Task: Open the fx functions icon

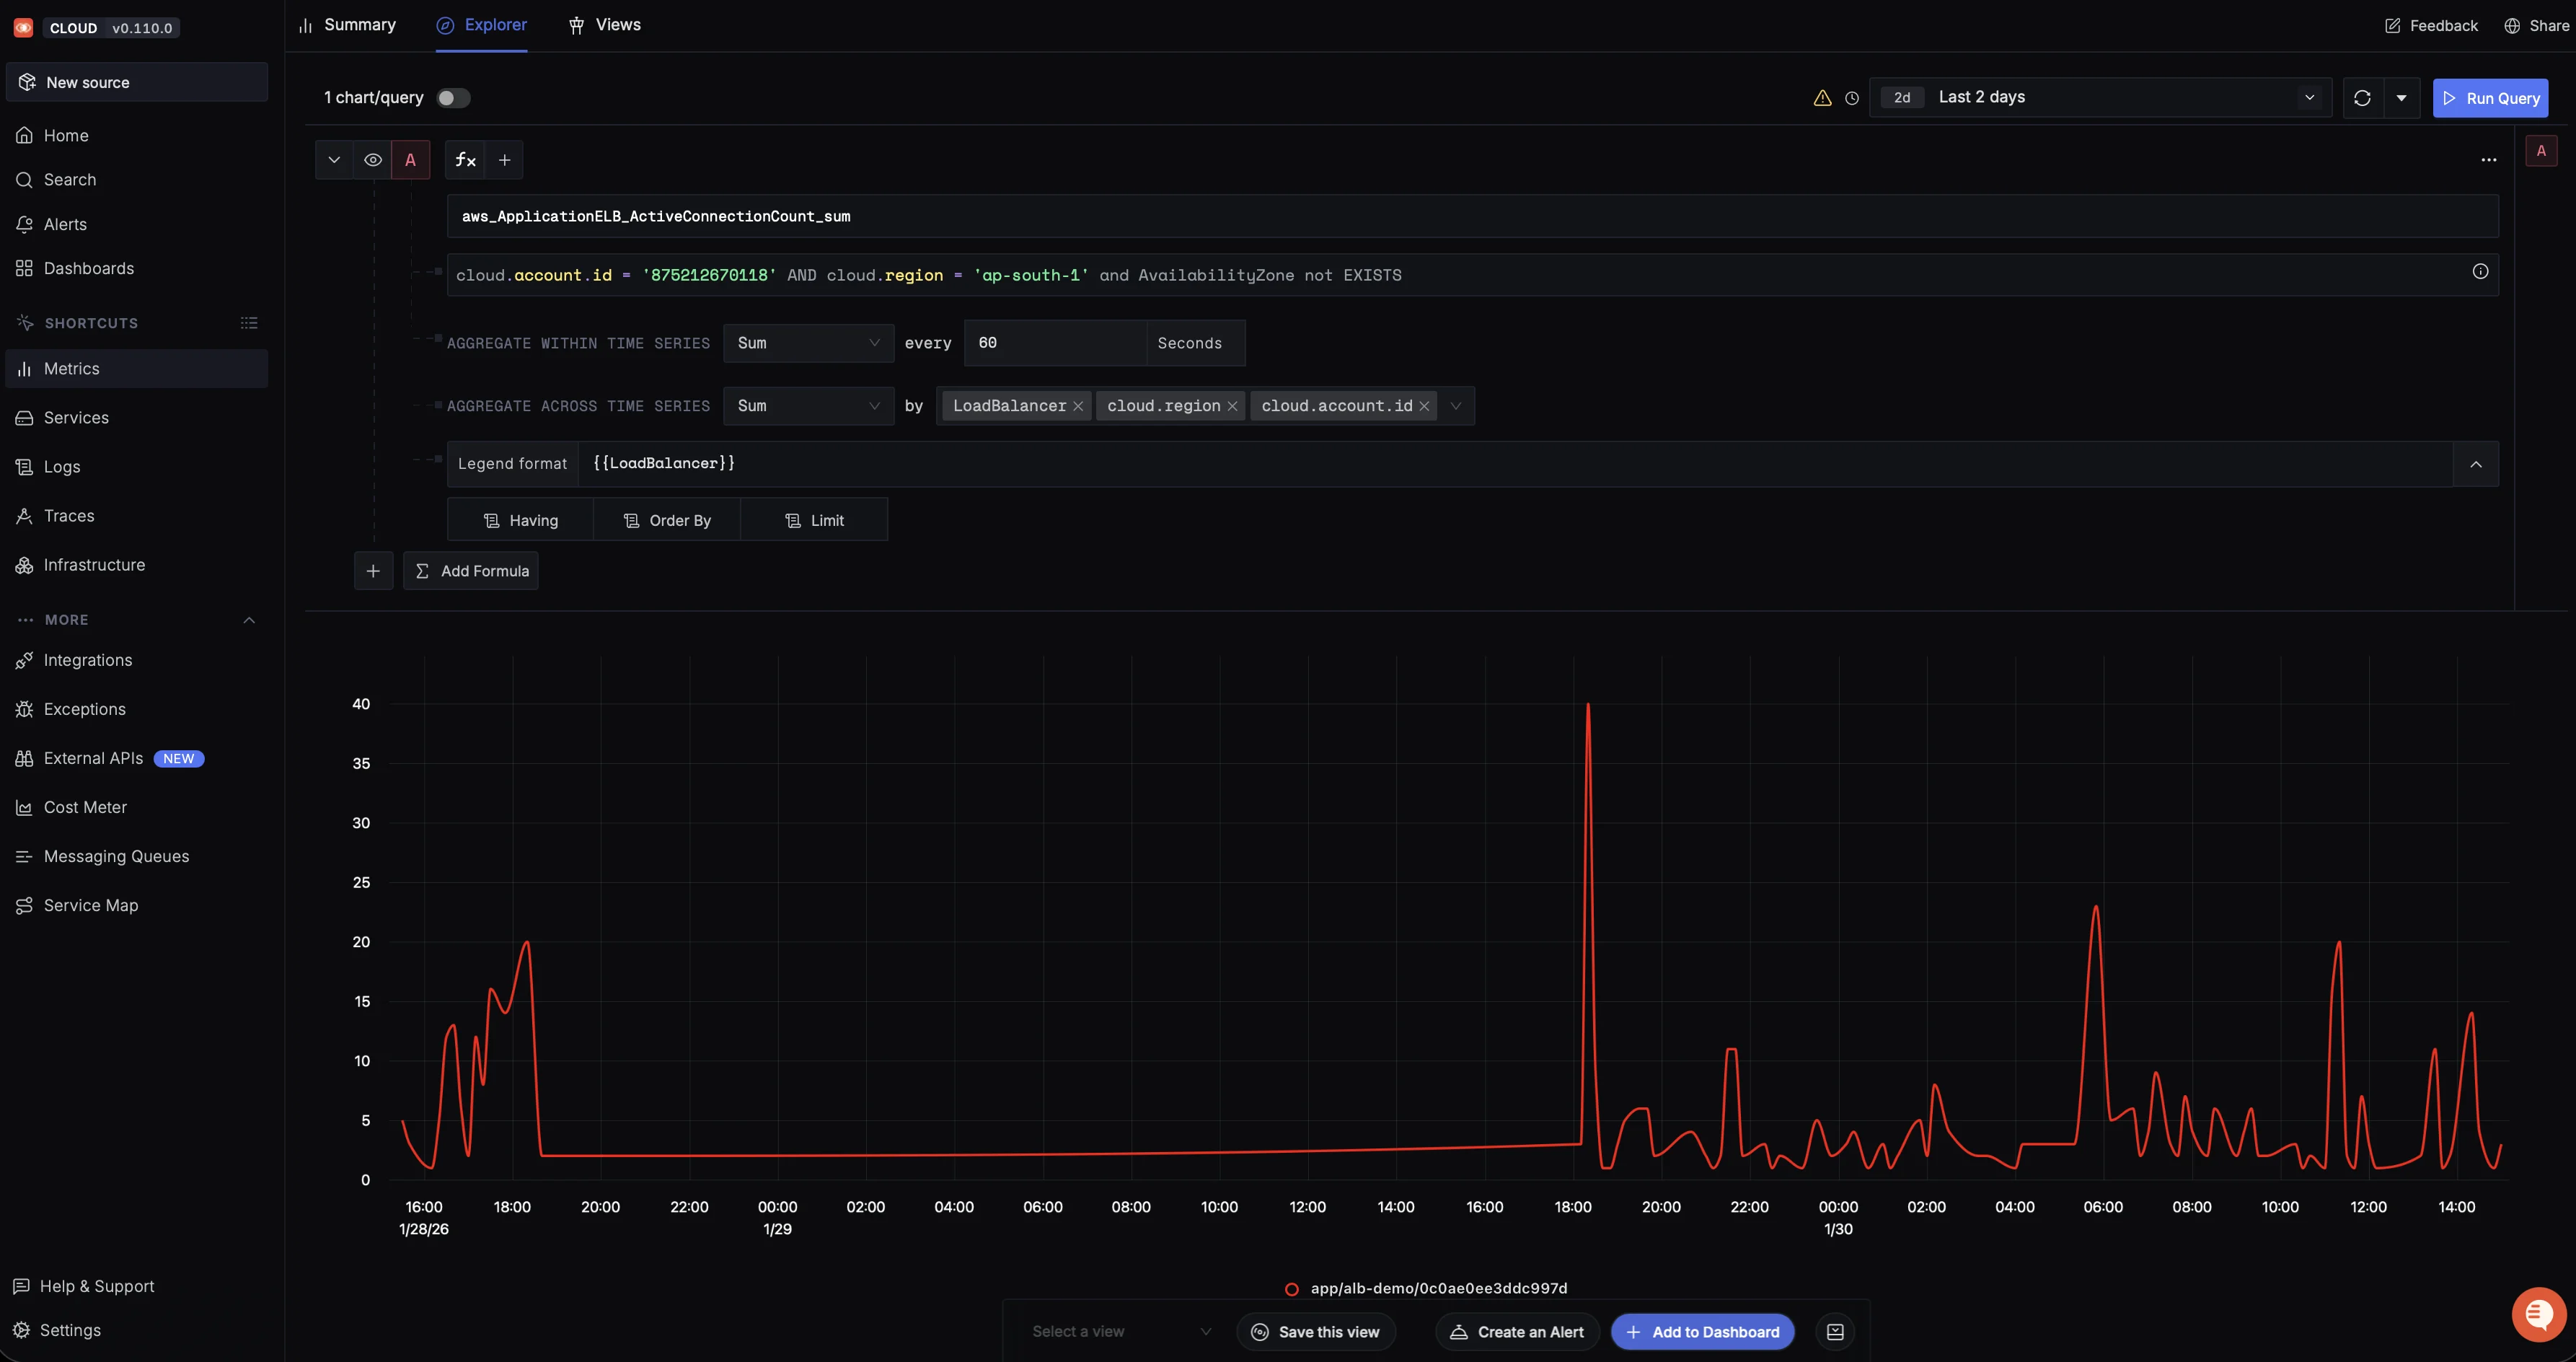Action: click(x=465, y=160)
